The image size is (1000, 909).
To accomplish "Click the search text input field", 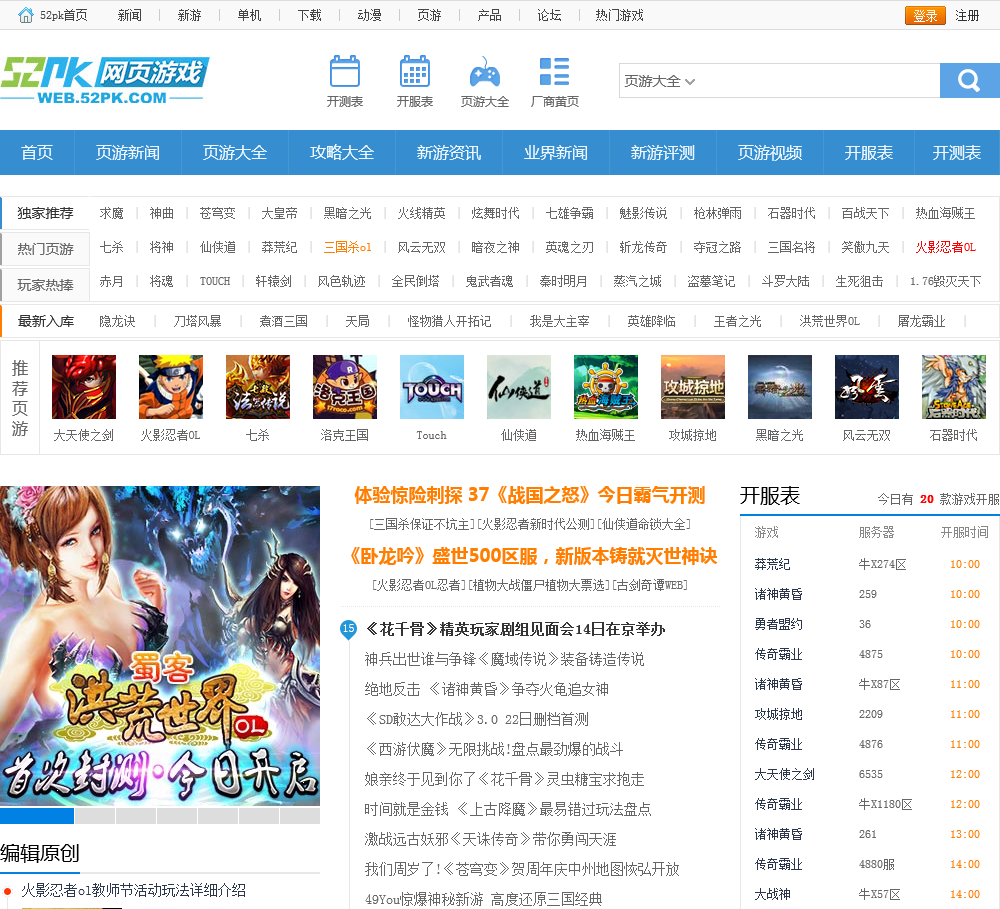I will (x=820, y=80).
